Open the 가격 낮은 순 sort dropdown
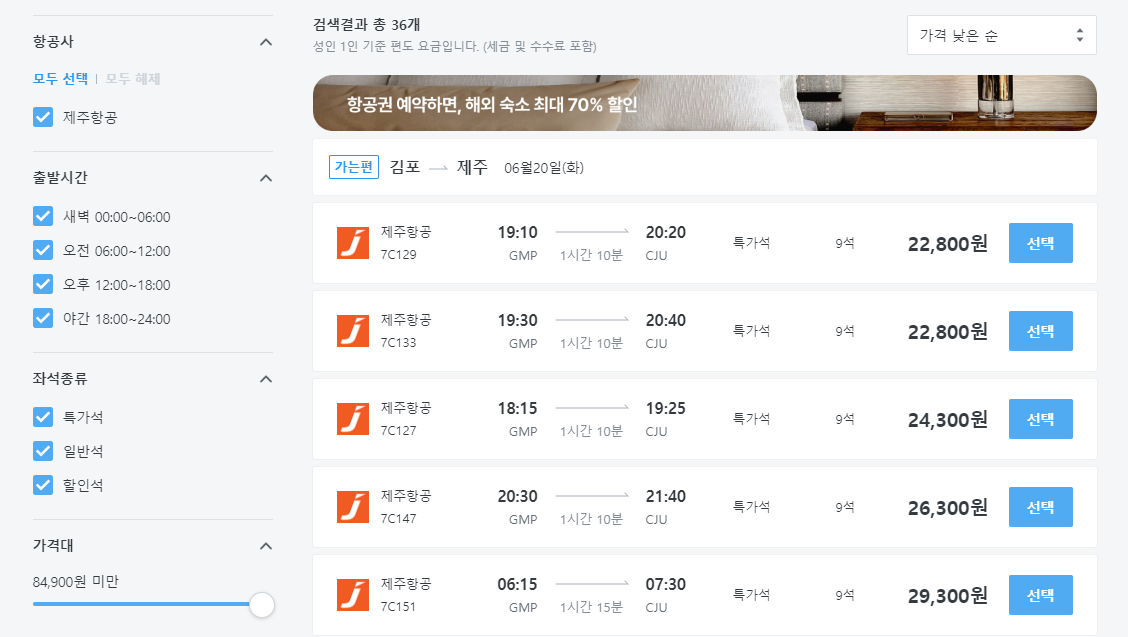 (1000, 34)
